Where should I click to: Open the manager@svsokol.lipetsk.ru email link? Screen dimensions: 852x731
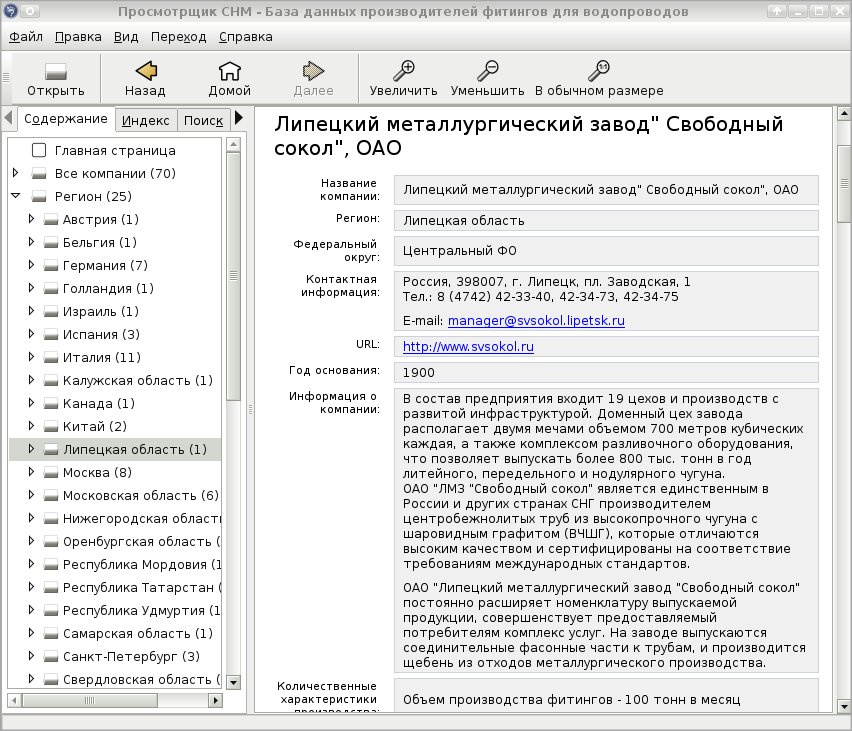pos(536,321)
